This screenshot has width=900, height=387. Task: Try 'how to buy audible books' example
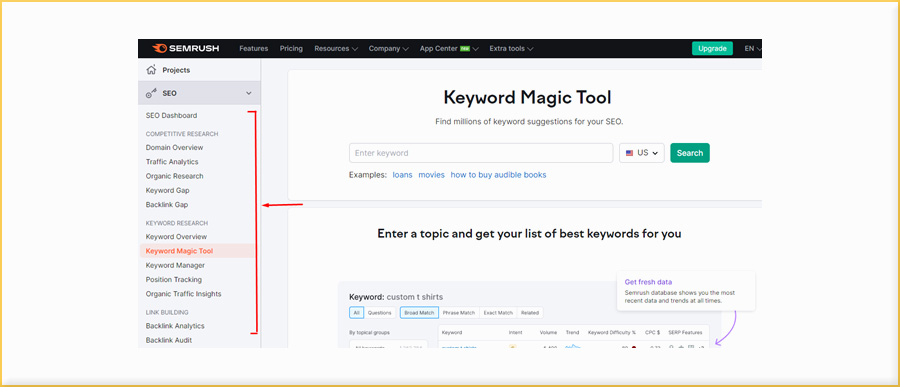(x=498, y=175)
